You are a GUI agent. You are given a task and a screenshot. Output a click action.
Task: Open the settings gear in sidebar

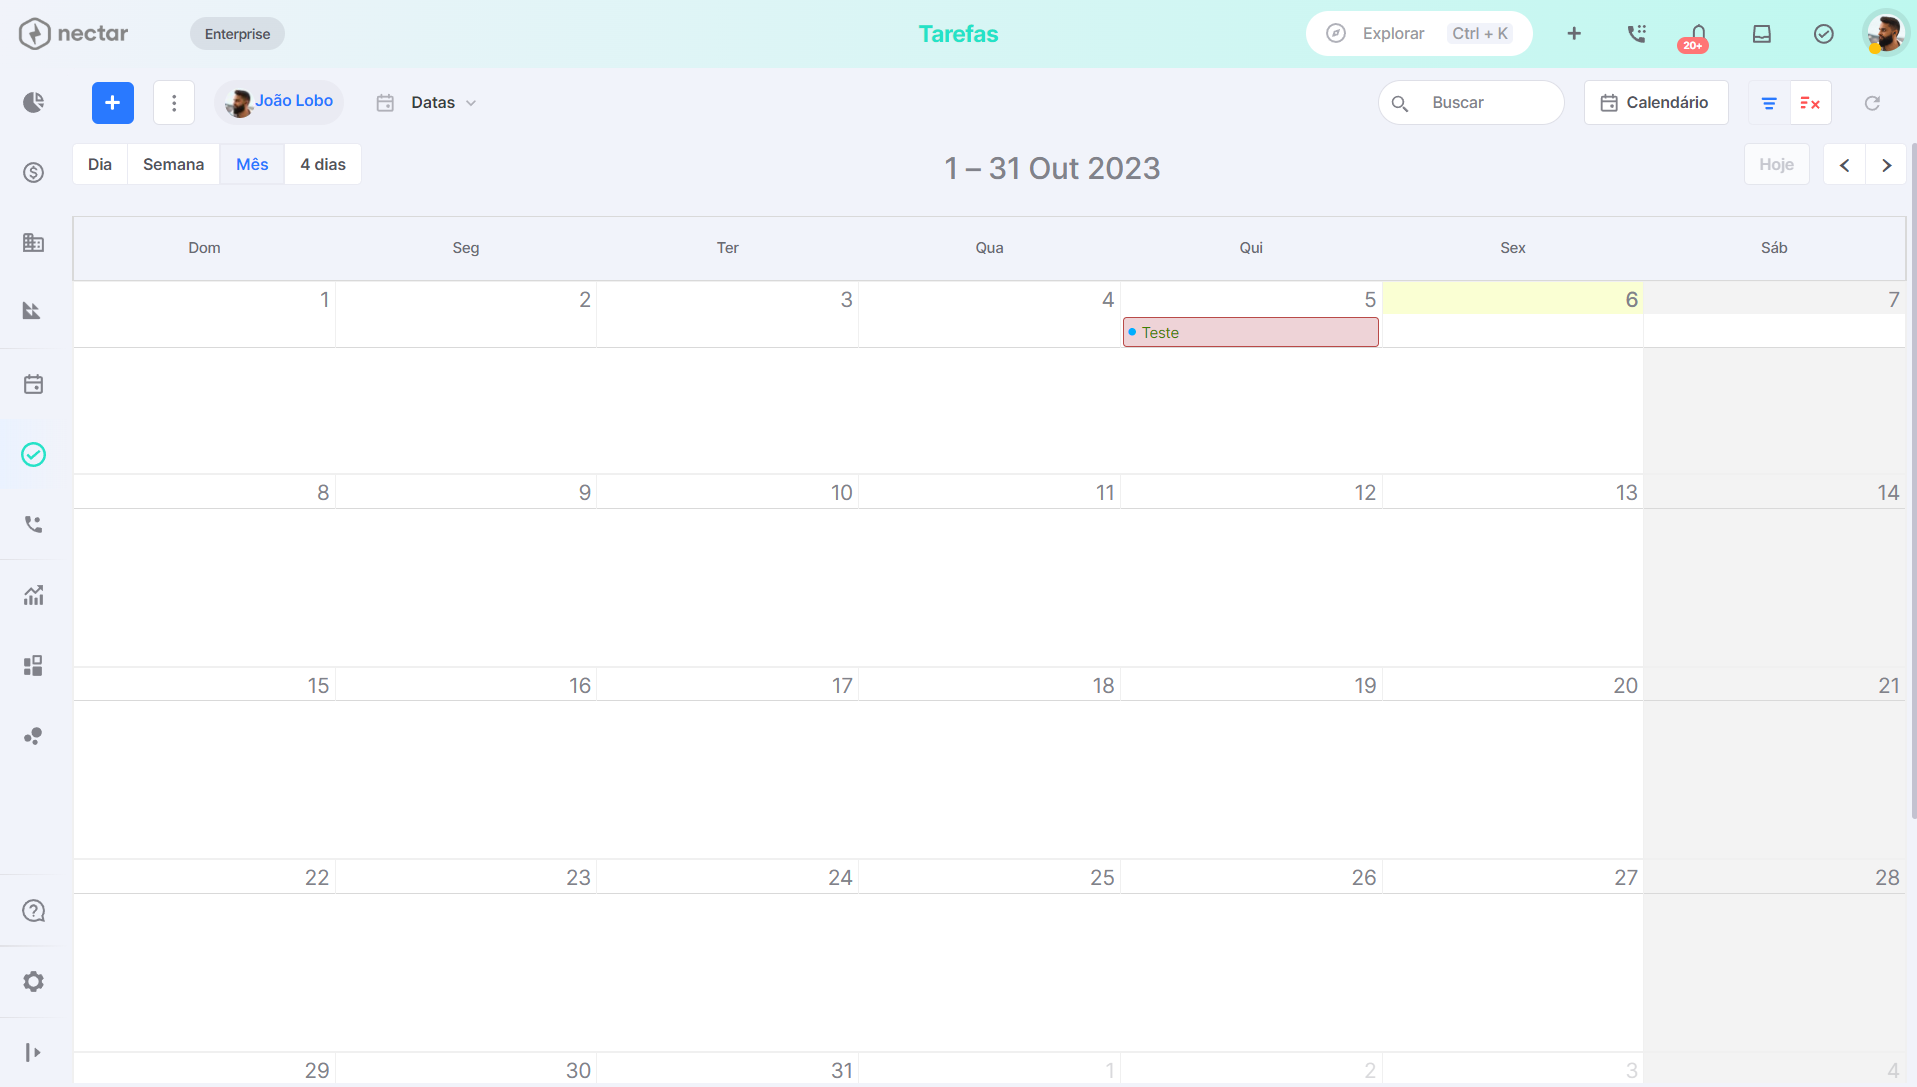point(33,981)
